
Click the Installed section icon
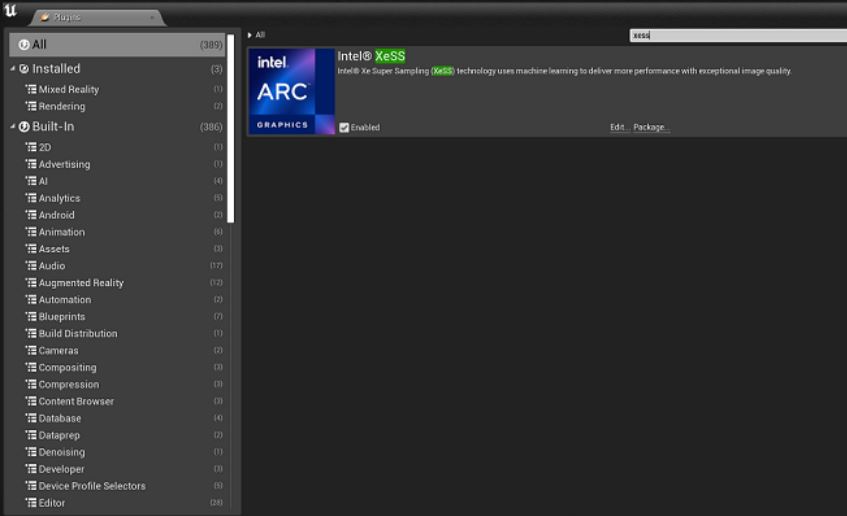(x=24, y=69)
